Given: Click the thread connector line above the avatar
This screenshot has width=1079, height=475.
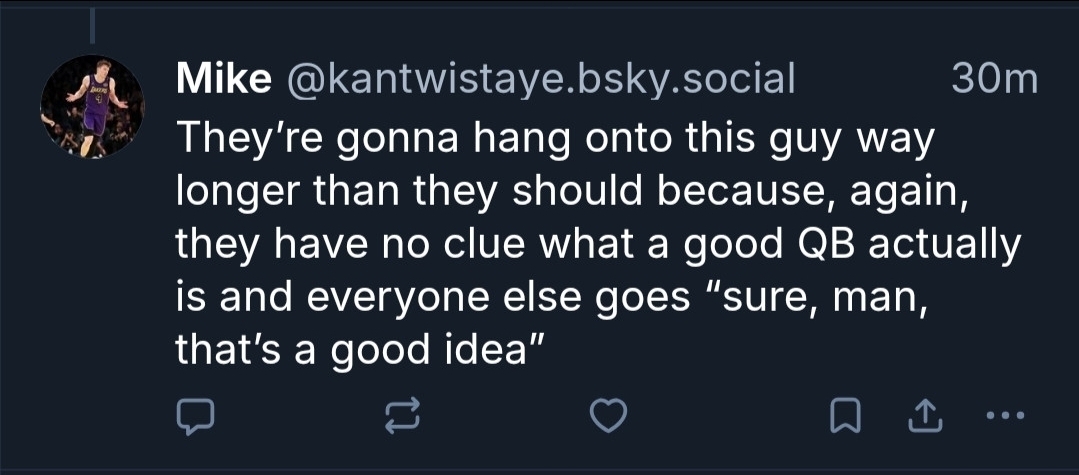Looking at the screenshot, I should point(92,26).
